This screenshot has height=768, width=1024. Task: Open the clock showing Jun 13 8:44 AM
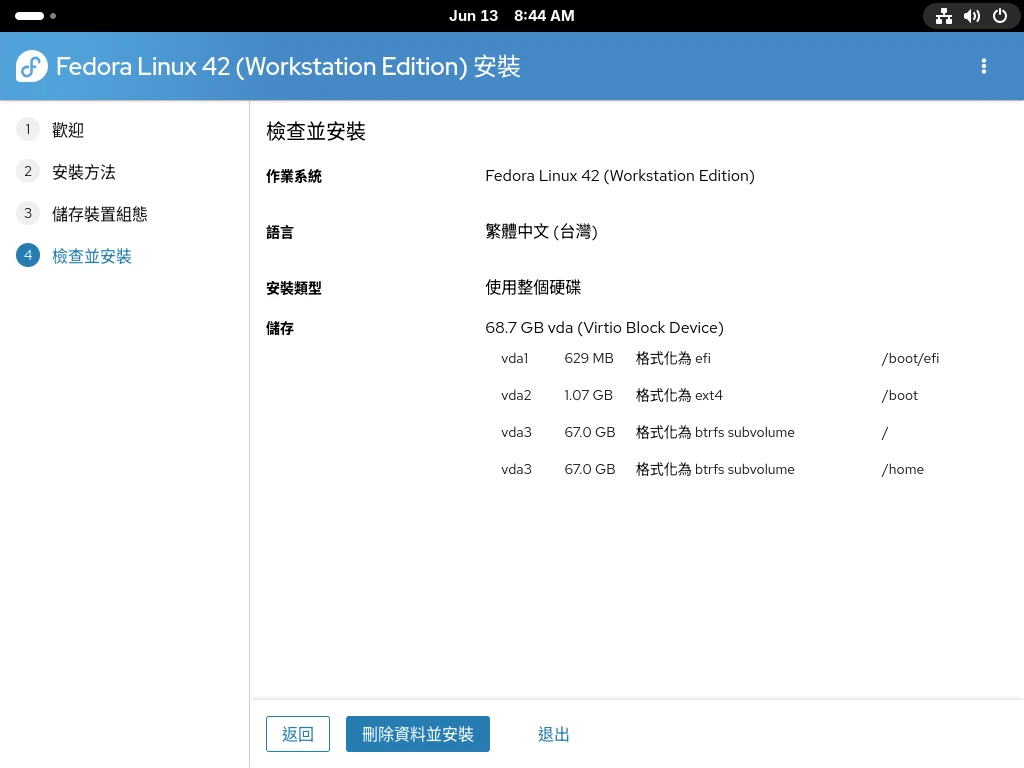point(511,16)
